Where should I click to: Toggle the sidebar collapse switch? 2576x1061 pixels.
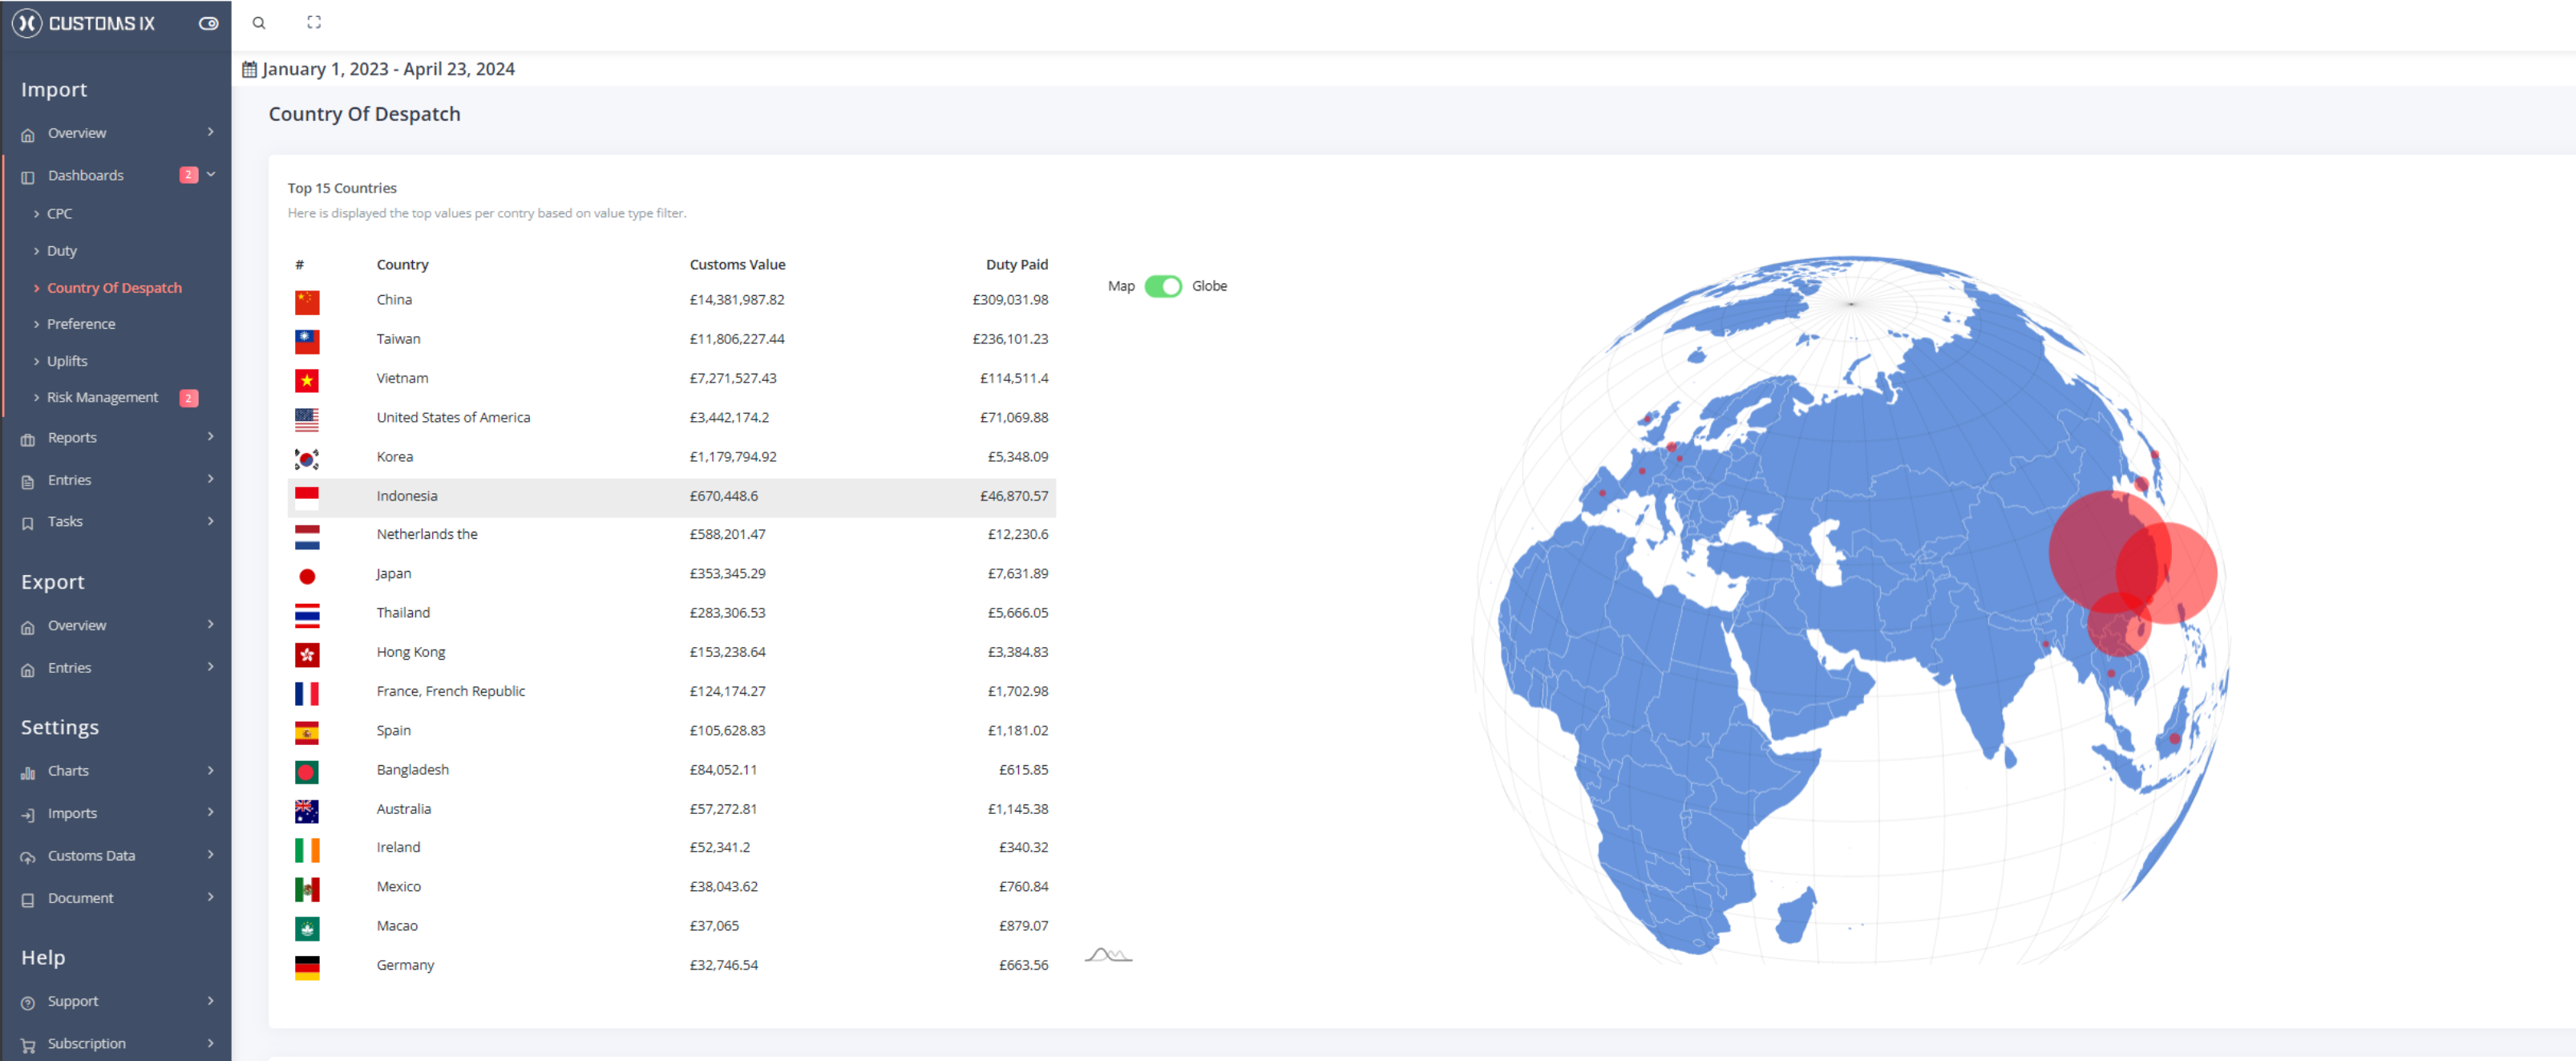click(x=208, y=23)
